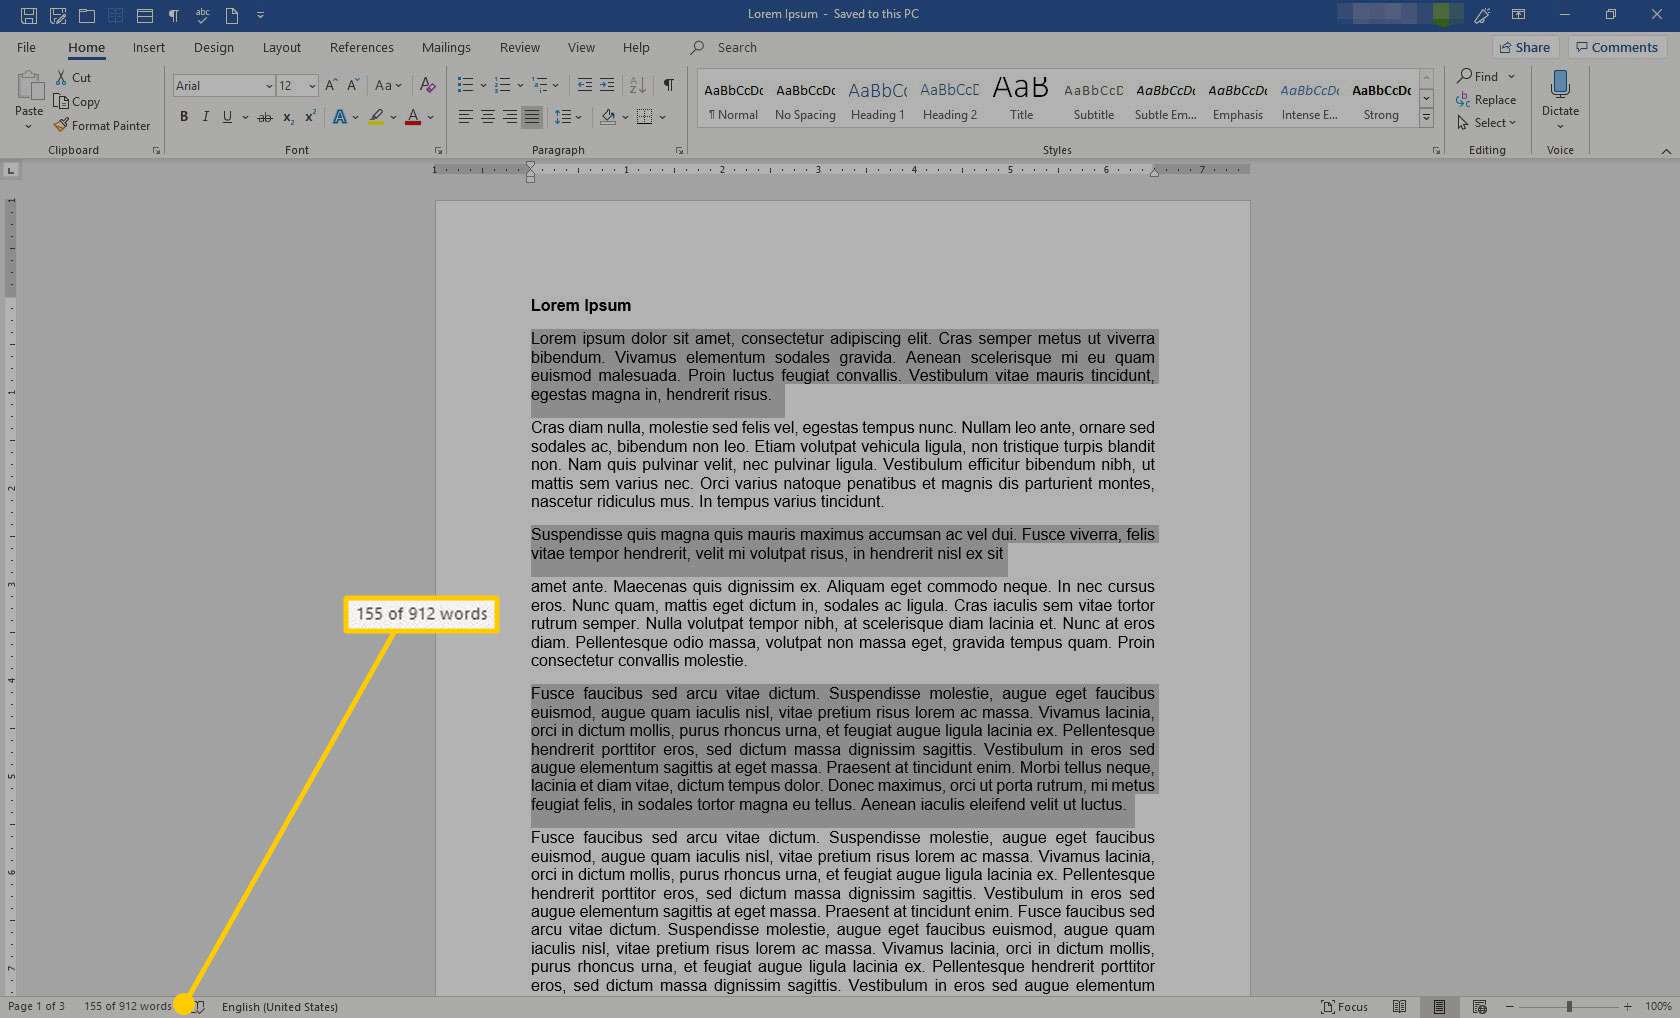Click 100% zoom level
This screenshot has width=1680, height=1018.
point(1658,1007)
